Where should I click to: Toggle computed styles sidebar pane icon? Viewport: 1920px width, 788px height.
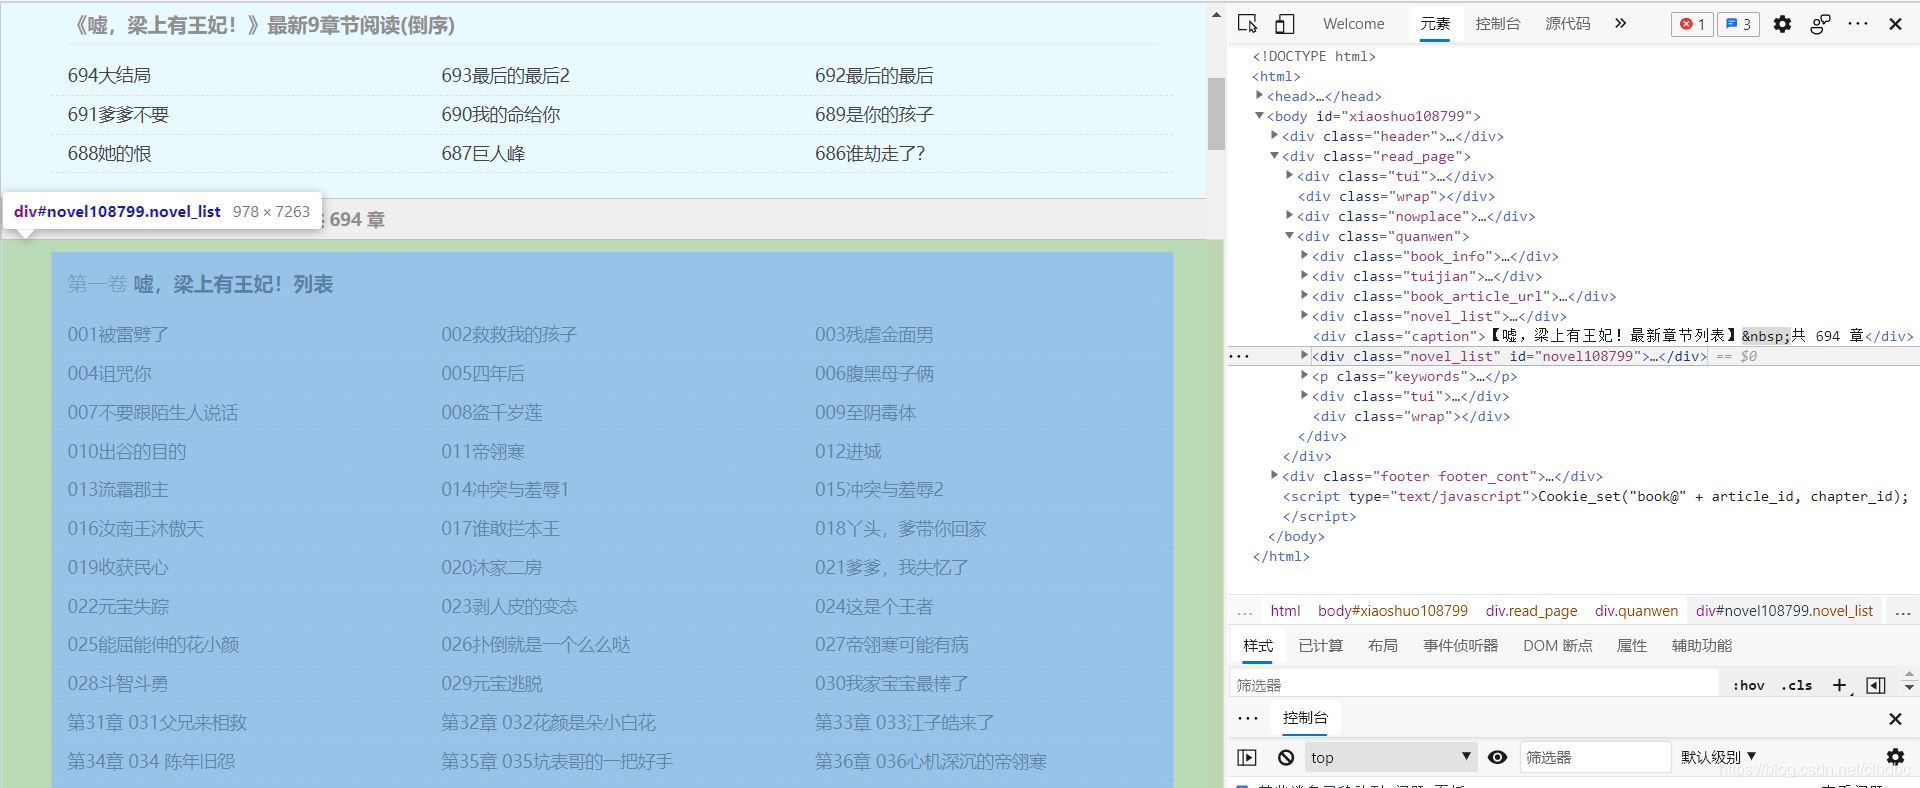1876,685
